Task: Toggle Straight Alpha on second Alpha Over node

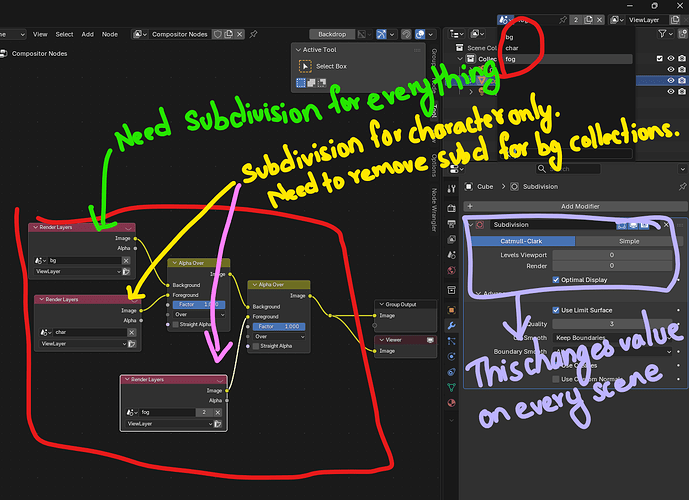Action: click(x=256, y=346)
